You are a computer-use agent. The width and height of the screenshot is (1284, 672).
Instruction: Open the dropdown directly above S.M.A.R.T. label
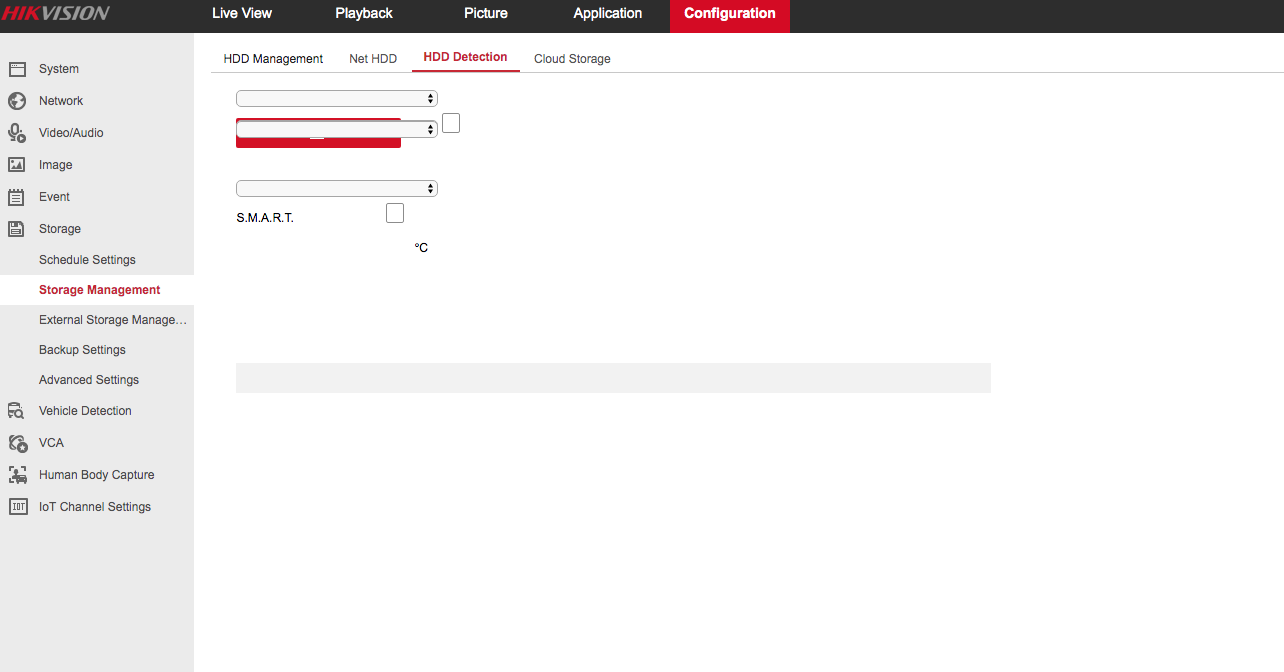click(336, 188)
